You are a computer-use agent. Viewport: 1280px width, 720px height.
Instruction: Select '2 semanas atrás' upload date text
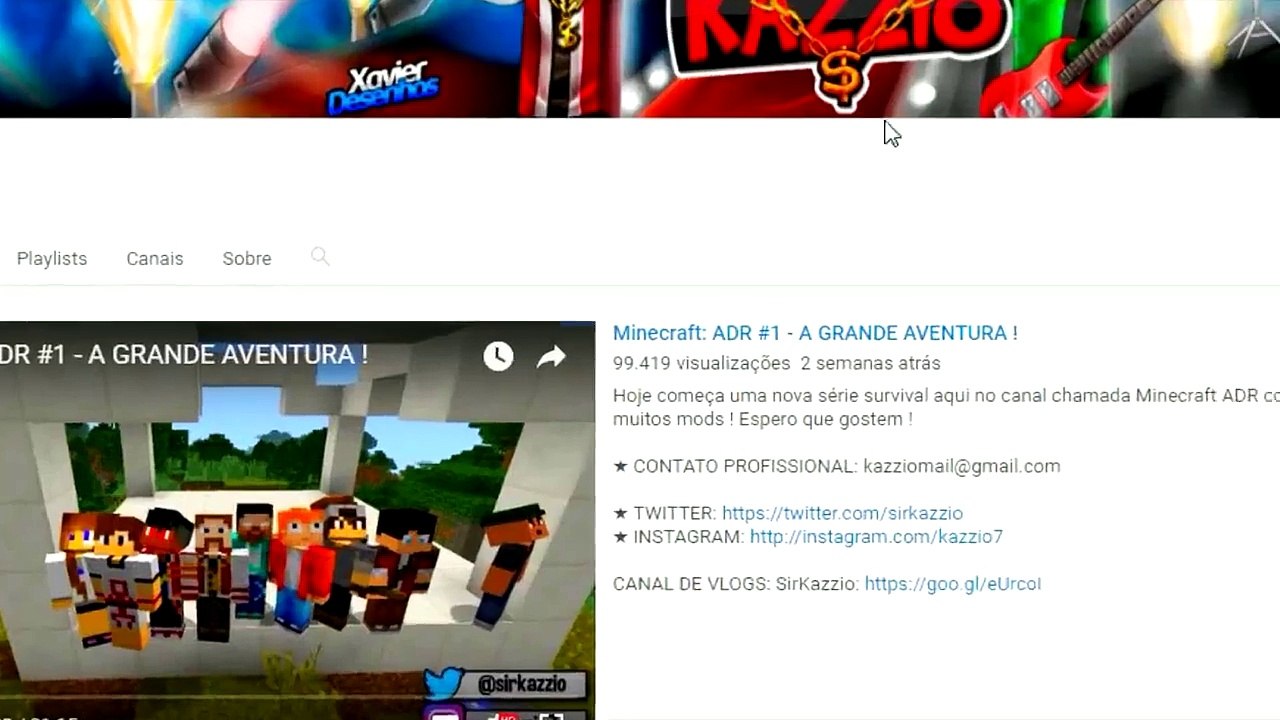coord(871,363)
